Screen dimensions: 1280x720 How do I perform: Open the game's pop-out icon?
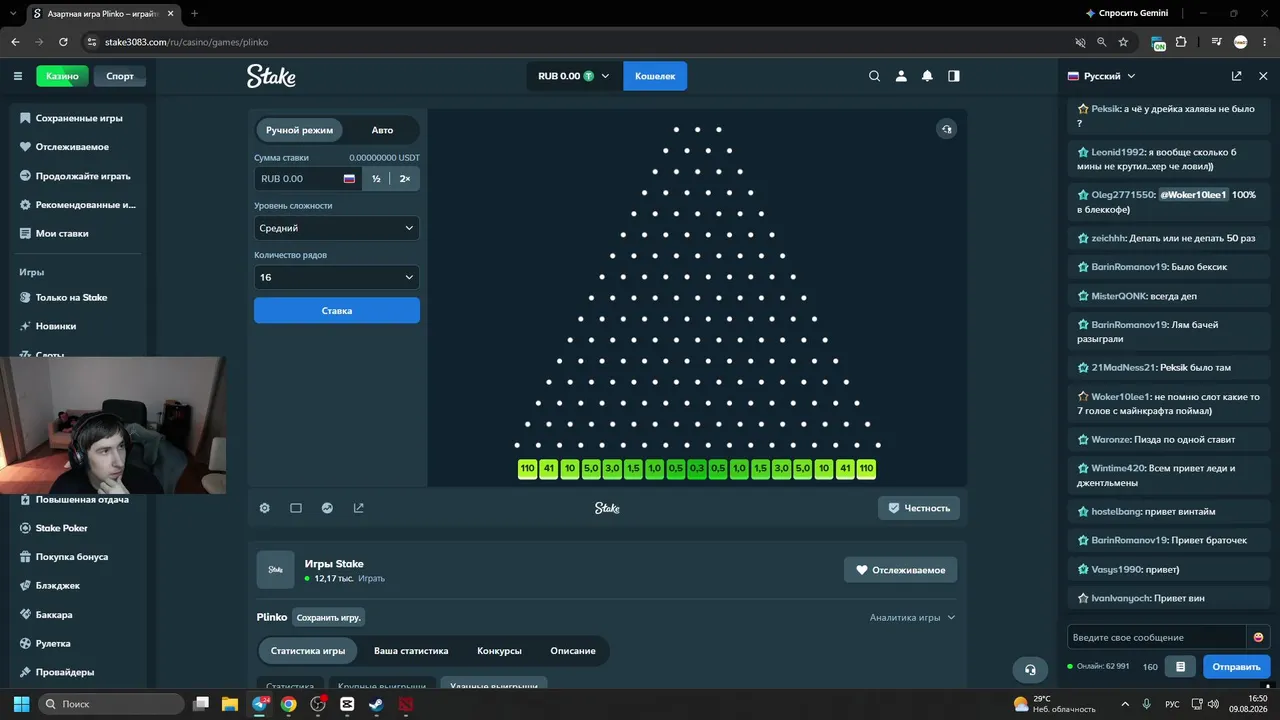pos(359,508)
